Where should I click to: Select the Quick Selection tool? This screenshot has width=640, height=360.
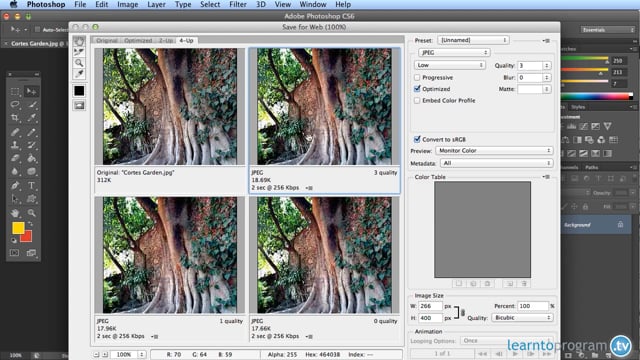click(x=31, y=104)
